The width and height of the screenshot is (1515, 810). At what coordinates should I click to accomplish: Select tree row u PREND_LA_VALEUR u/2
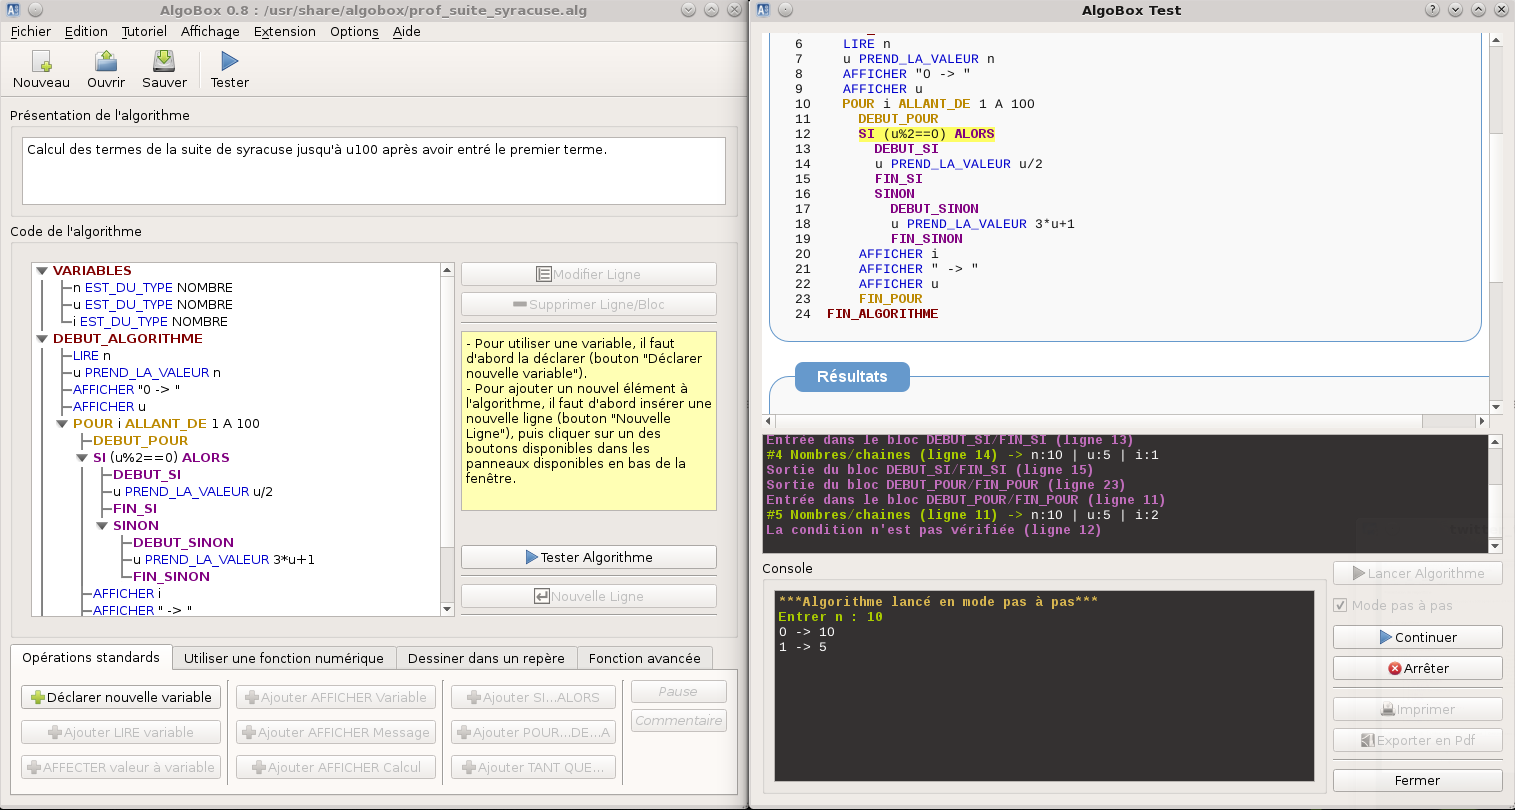click(x=192, y=491)
